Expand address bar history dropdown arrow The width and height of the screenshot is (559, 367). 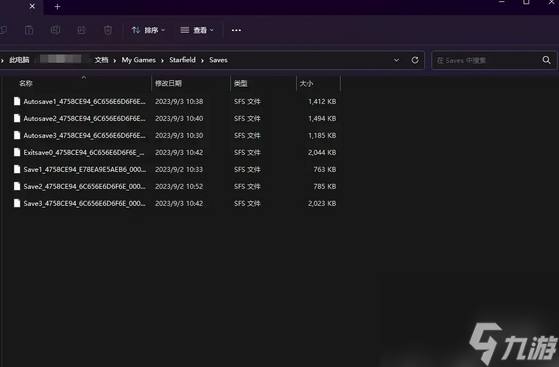click(396, 60)
